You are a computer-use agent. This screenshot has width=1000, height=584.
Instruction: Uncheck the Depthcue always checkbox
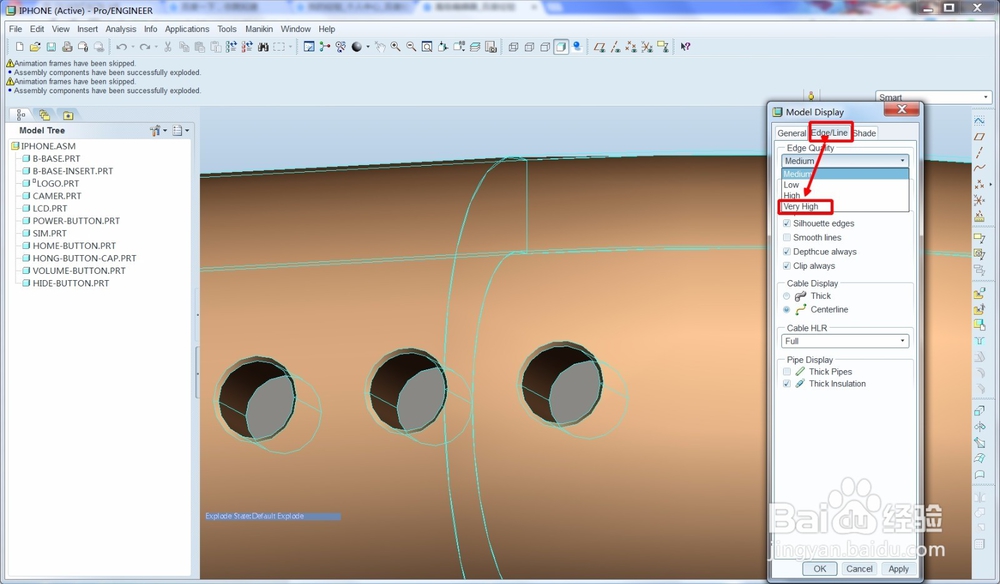coord(786,252)
